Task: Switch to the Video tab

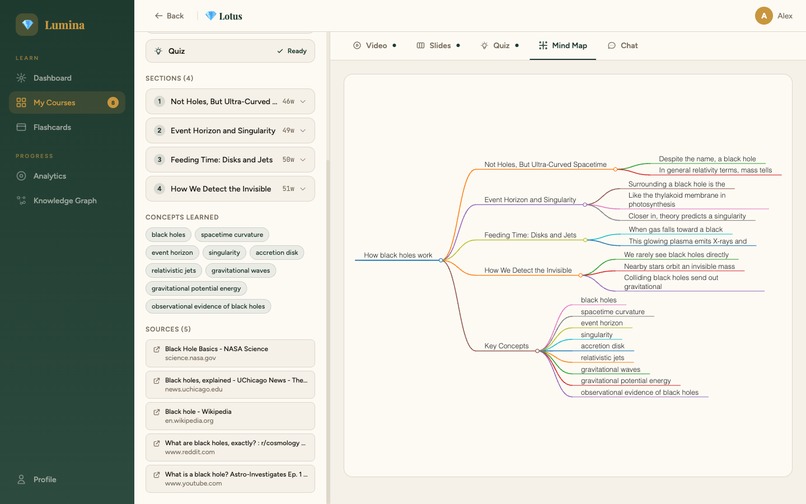Action: pos(375,45)
